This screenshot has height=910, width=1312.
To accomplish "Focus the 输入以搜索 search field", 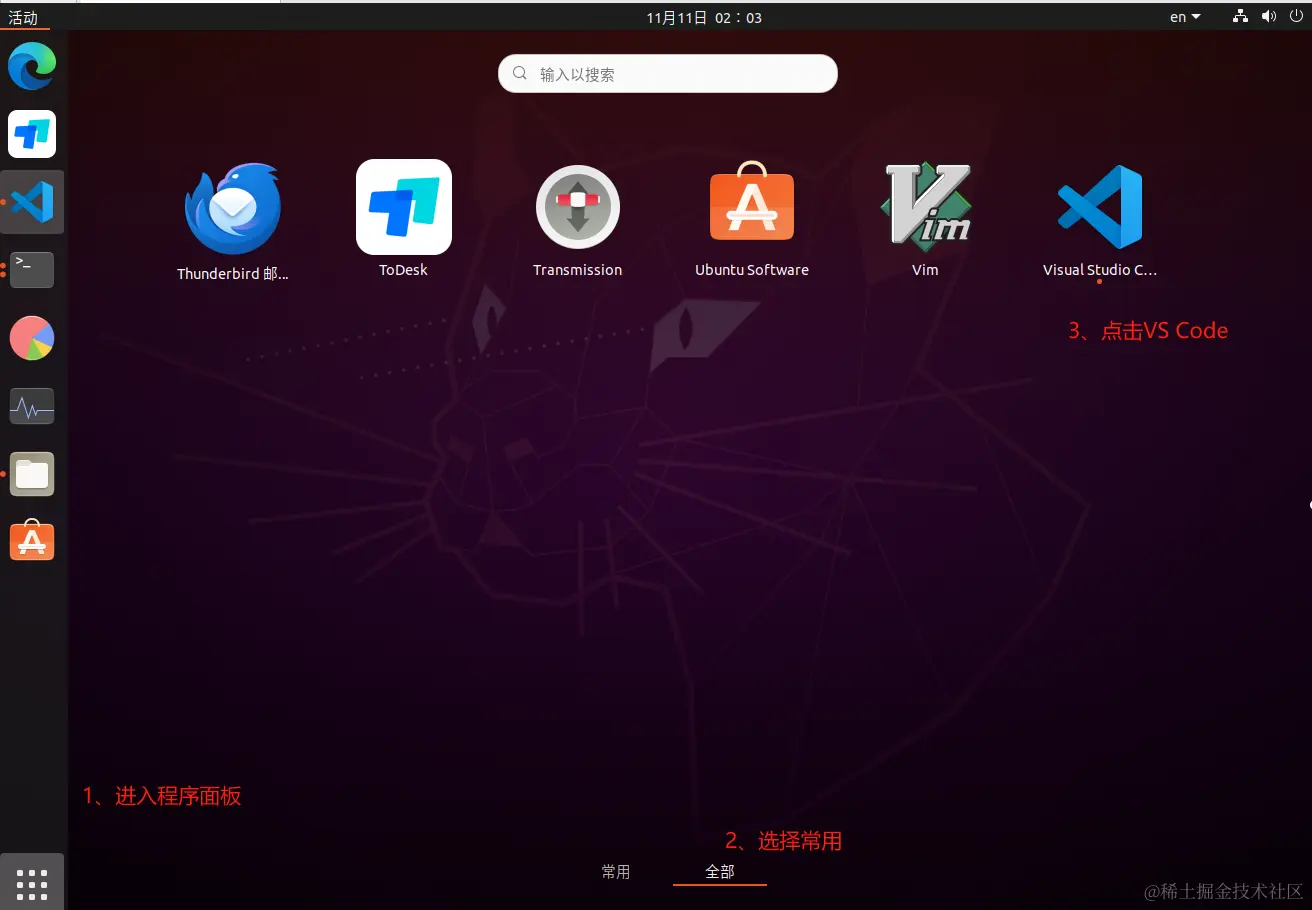I will tap(668, 74).
